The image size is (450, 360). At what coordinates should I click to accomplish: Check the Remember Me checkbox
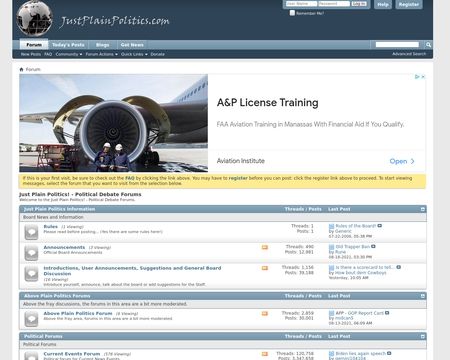point(292,13)
